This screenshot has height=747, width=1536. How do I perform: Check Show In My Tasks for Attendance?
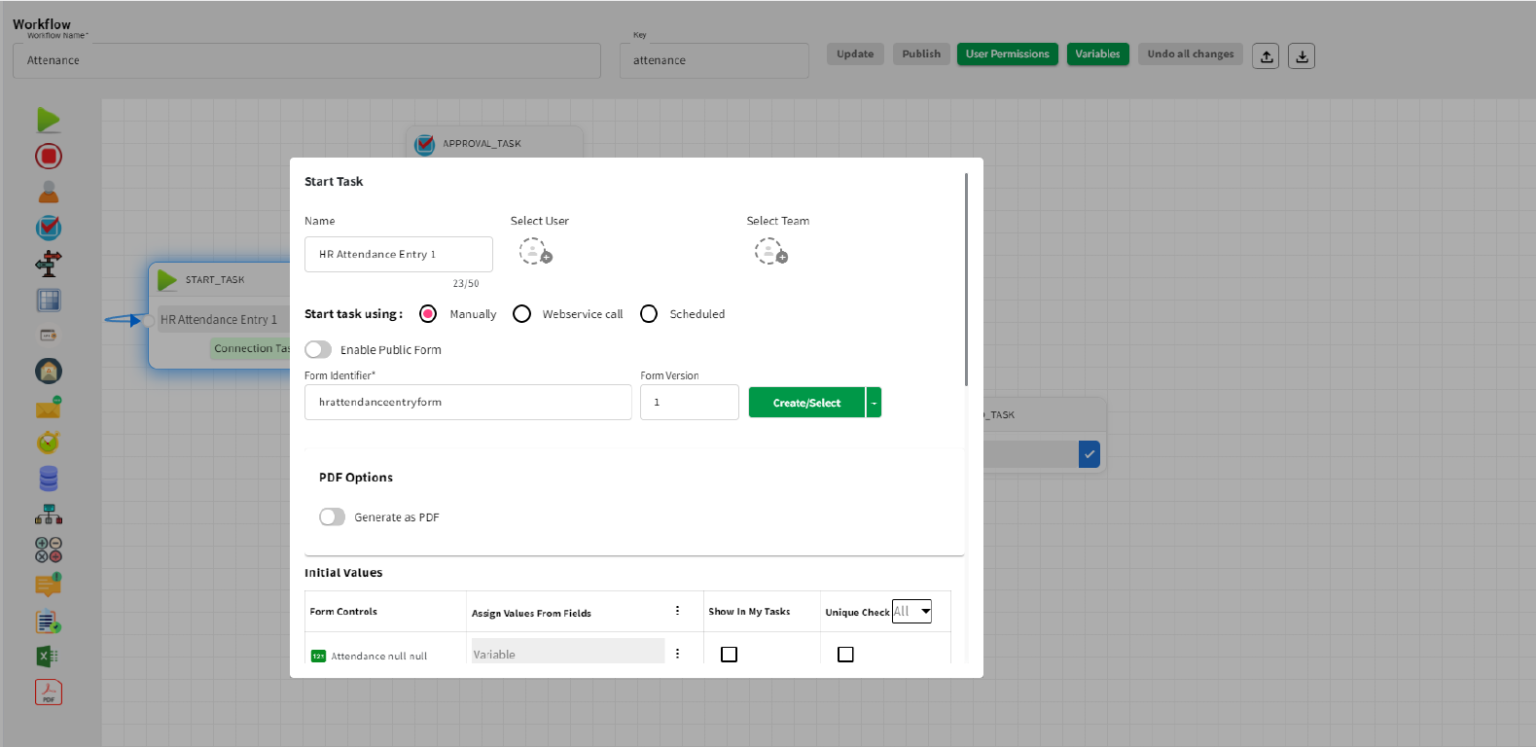729,654
